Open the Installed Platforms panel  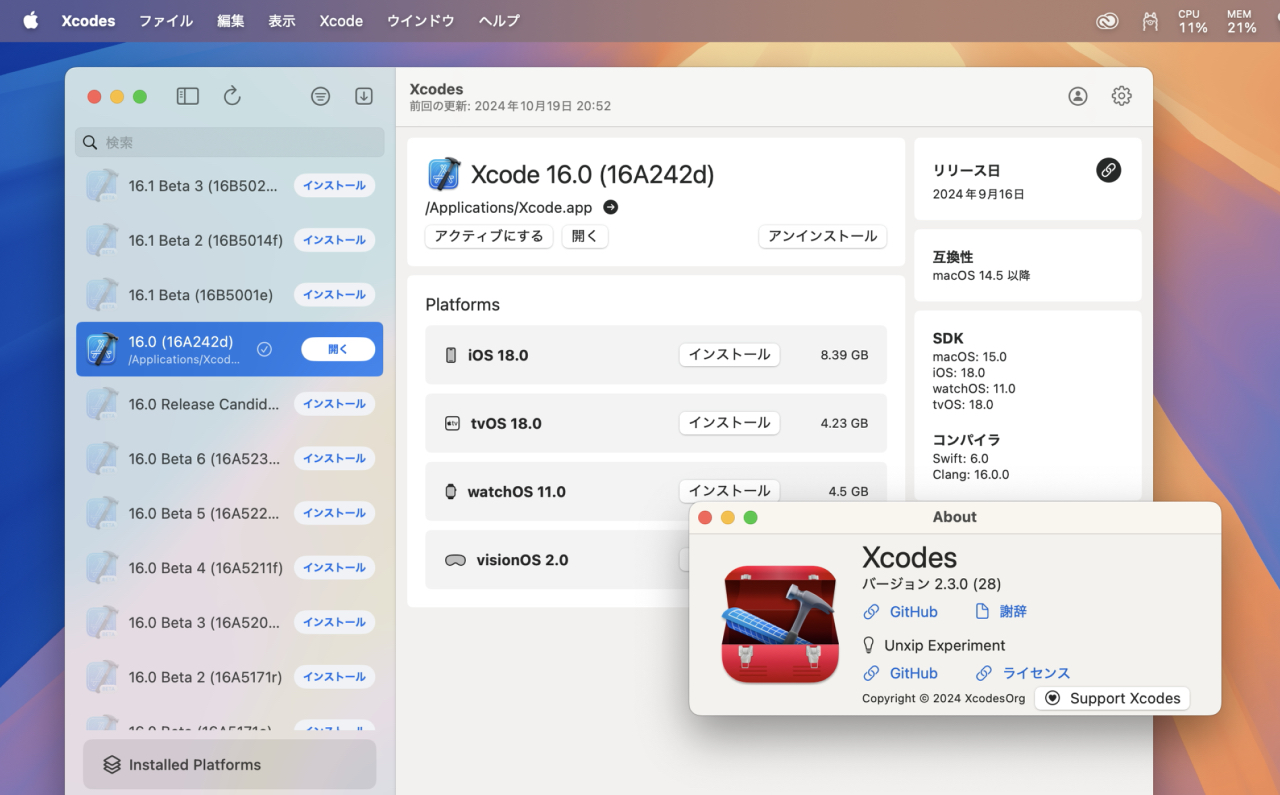point(230,765)
